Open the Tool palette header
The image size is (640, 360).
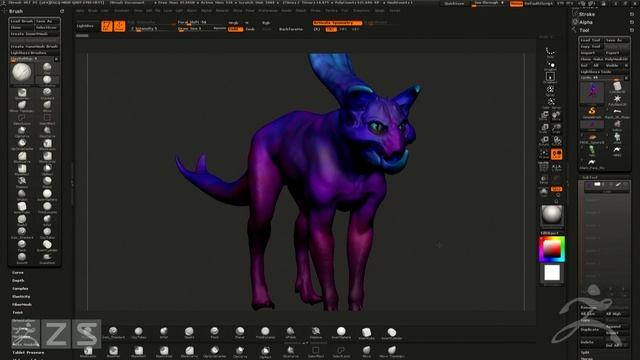click(x=584, y=30)
